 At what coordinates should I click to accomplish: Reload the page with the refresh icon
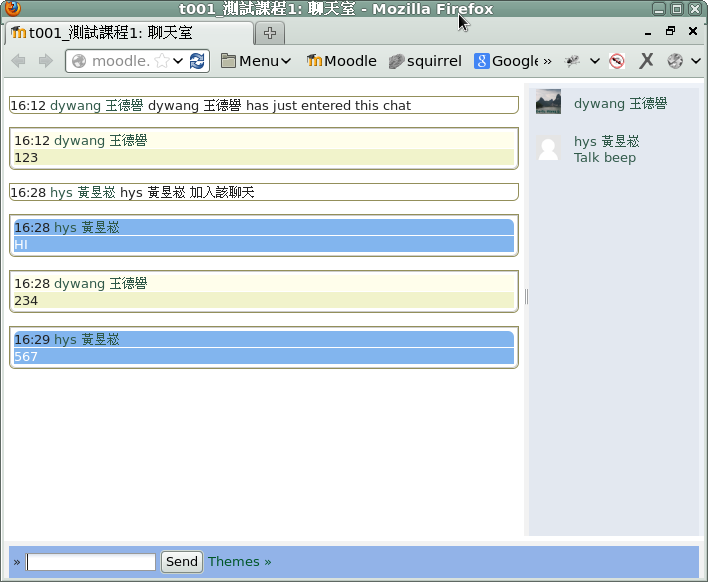tap(197, 61)
